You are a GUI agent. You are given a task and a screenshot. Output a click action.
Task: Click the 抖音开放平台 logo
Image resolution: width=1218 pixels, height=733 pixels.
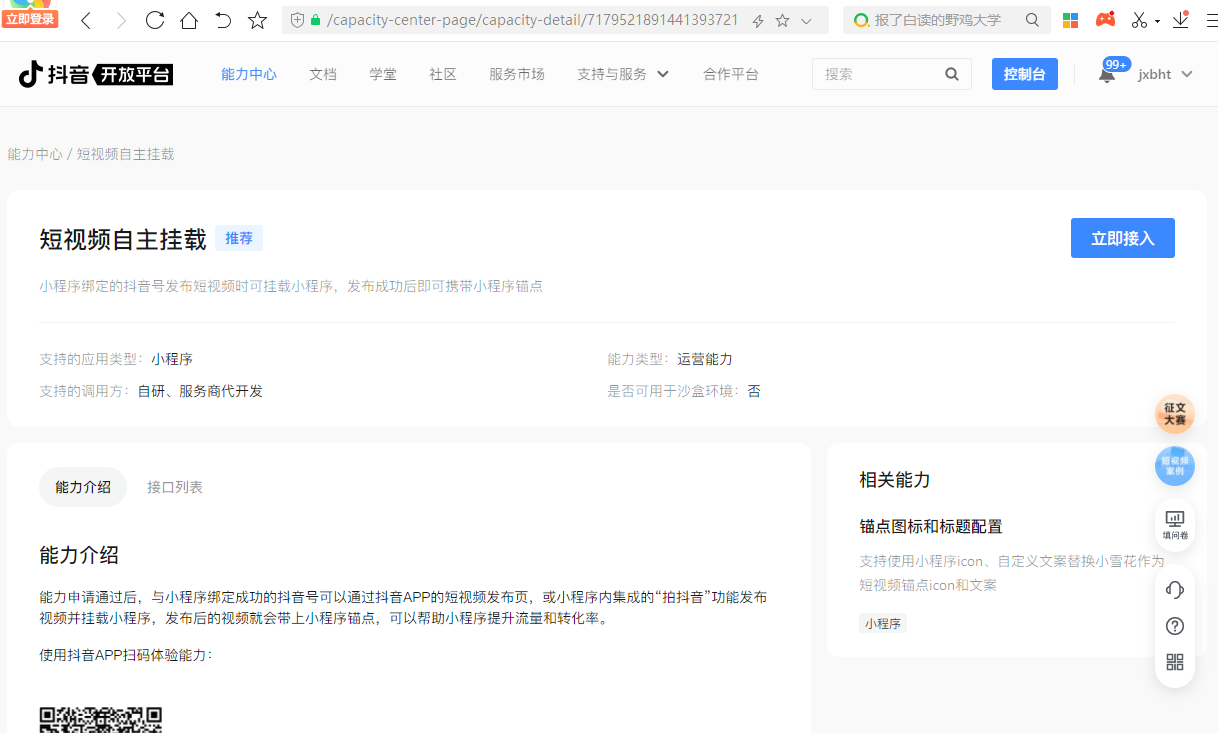[96, 74]
